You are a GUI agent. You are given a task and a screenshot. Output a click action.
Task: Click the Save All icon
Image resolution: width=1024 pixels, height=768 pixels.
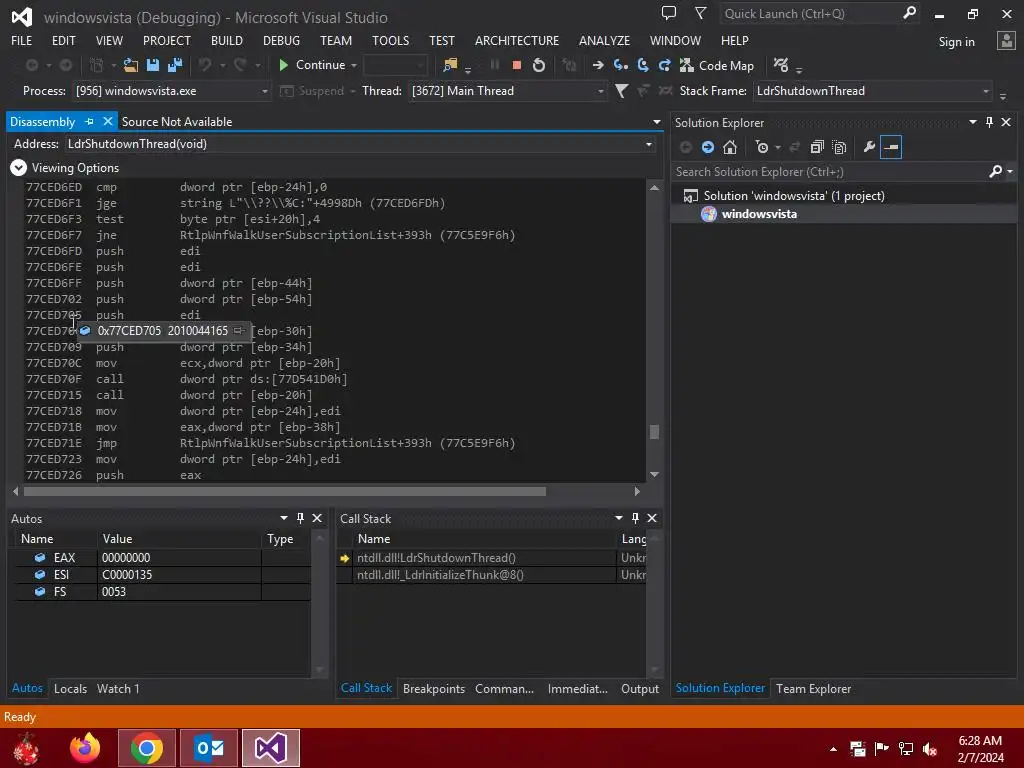[x=175, y=65]
